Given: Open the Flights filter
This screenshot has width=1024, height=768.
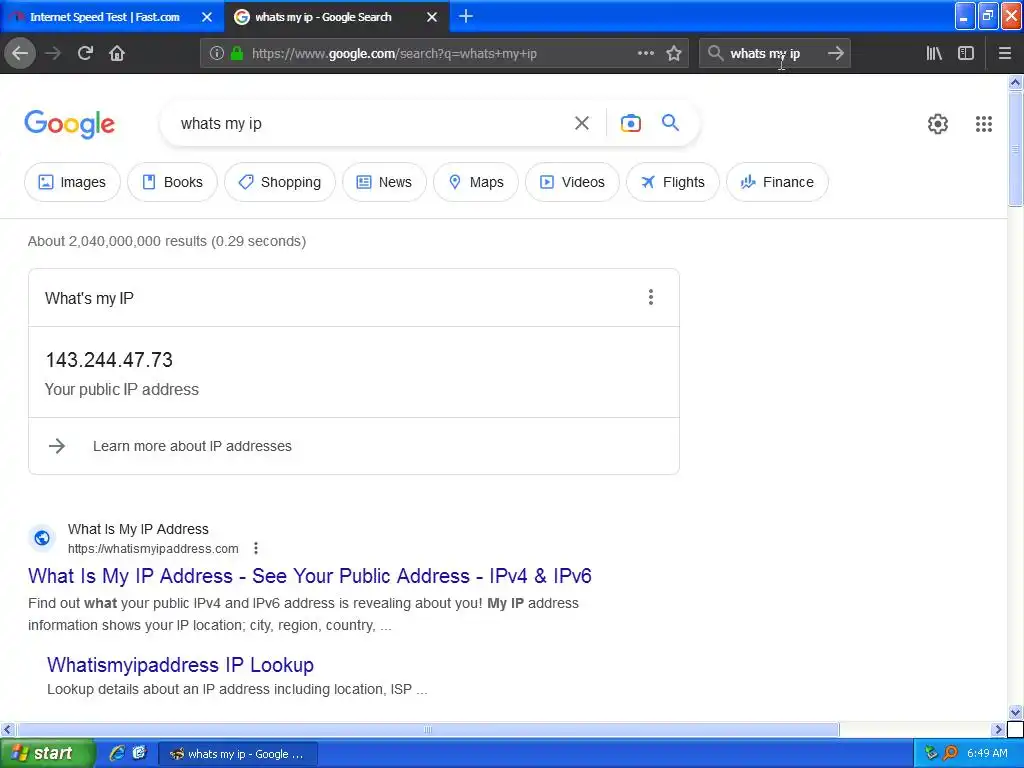Looking at the screenshot, I should 673,182.
